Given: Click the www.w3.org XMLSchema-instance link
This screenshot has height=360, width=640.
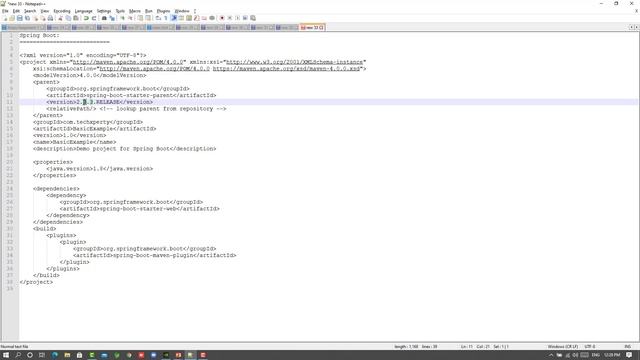Looking at the screenshot, I should pos(294,62).
